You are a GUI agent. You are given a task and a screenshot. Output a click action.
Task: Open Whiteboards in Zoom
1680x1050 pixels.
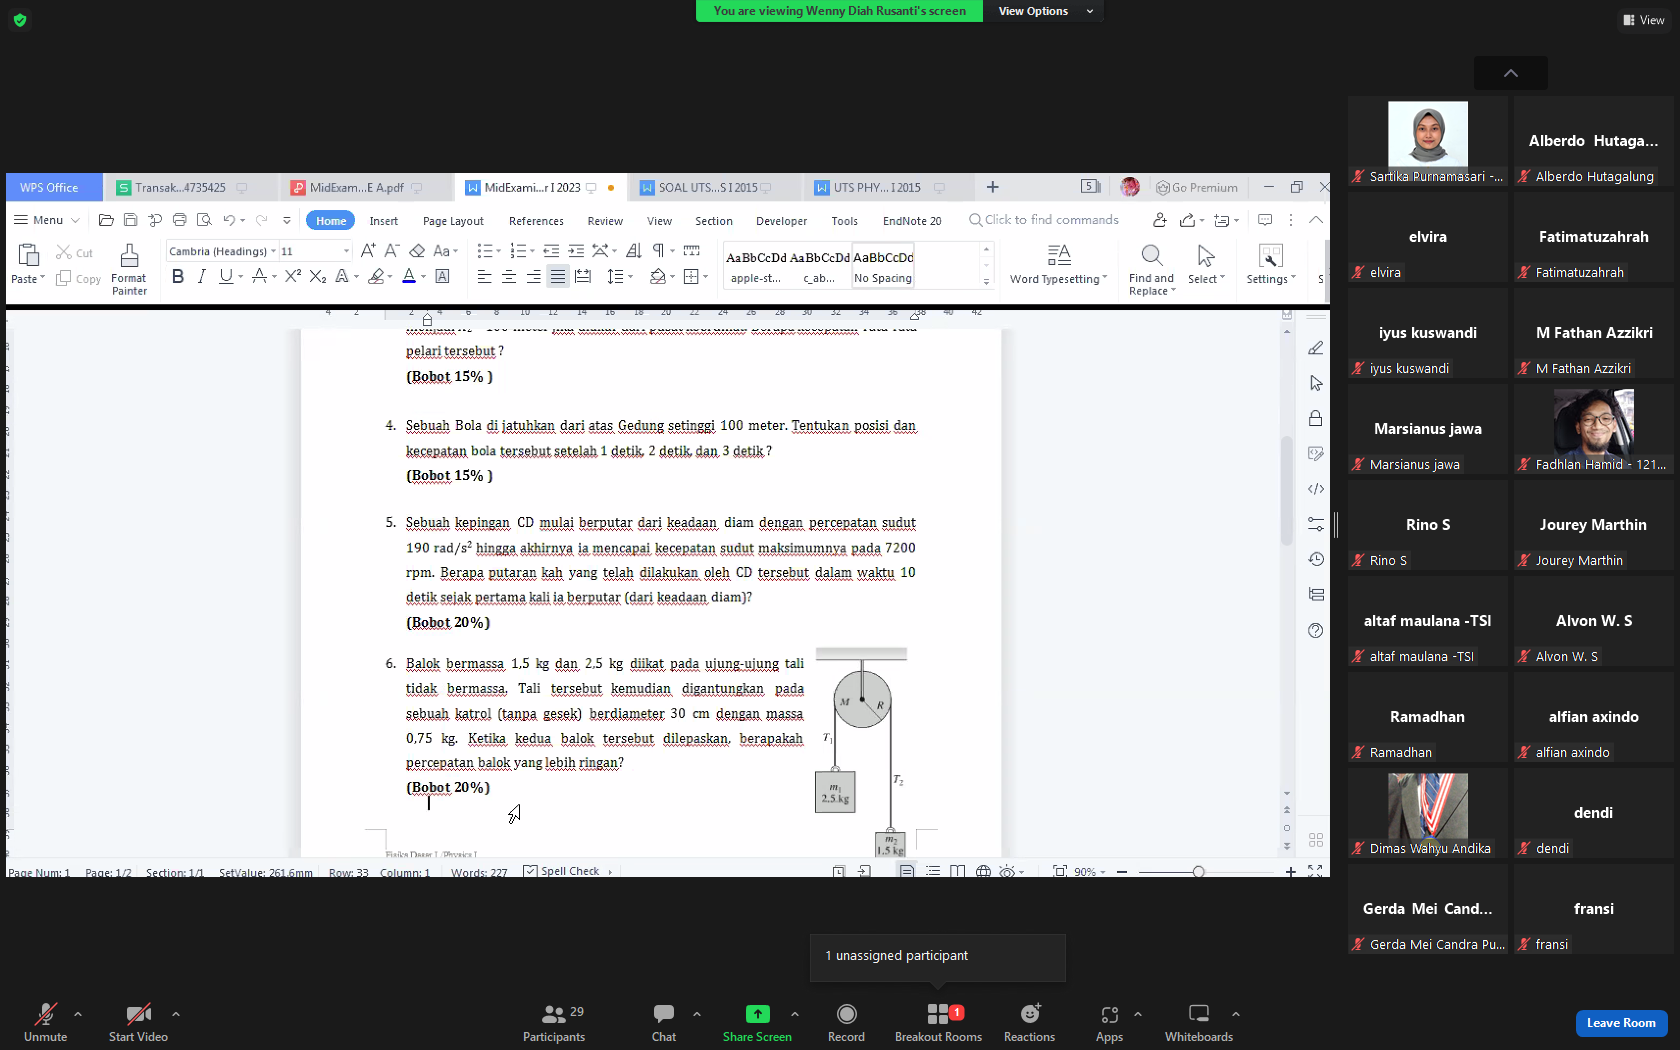[1198, 1022]
